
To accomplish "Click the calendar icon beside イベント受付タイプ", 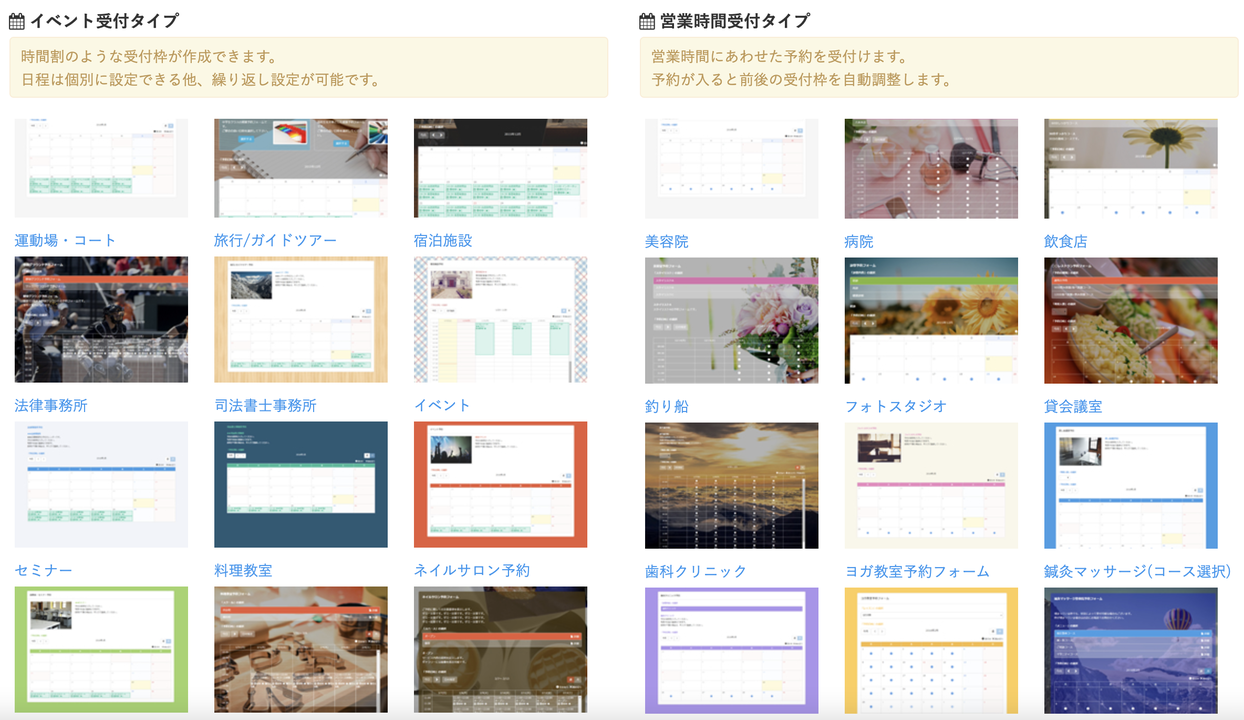I will click(x=17, y=21).
